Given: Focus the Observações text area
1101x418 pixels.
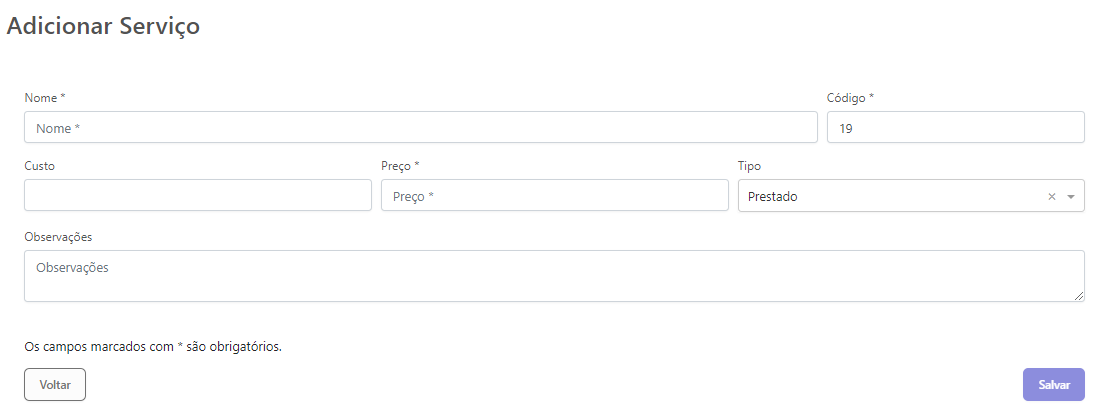Looking at the screenshot, I should [554, 276].
